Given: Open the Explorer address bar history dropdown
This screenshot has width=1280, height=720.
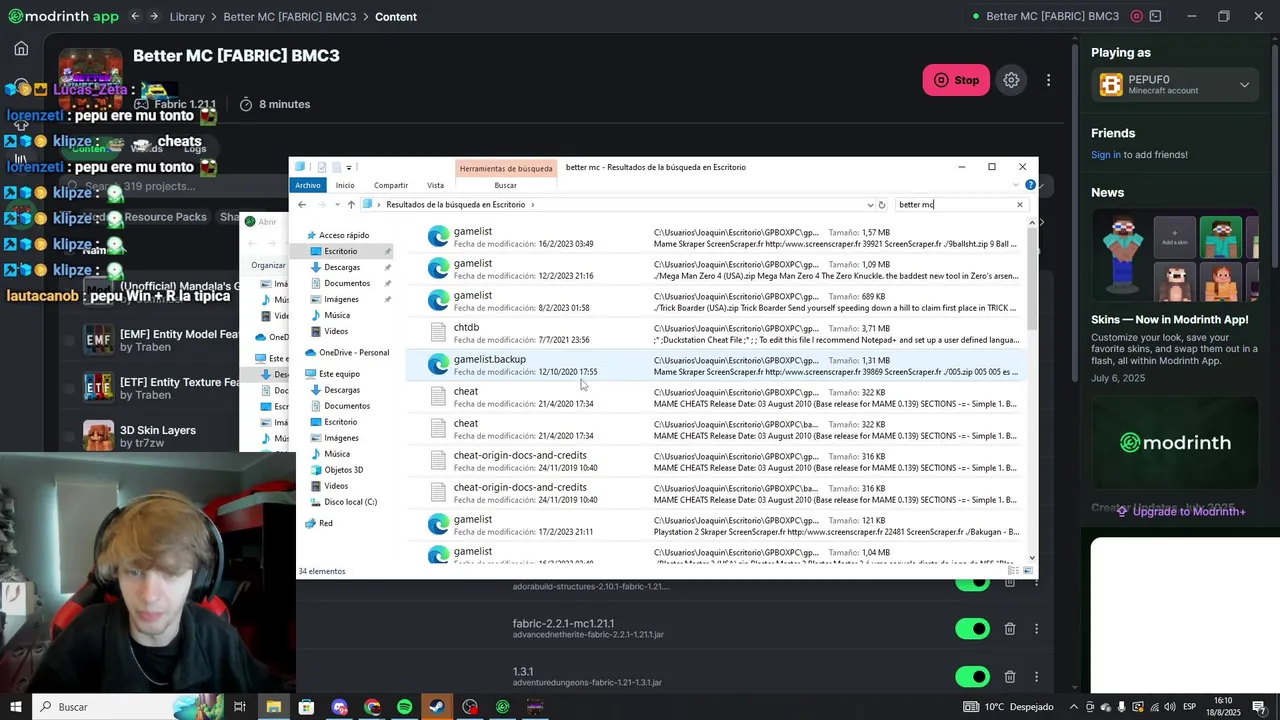Looking at the screenshot, I should pyautogui.click(x=870, y=205).
